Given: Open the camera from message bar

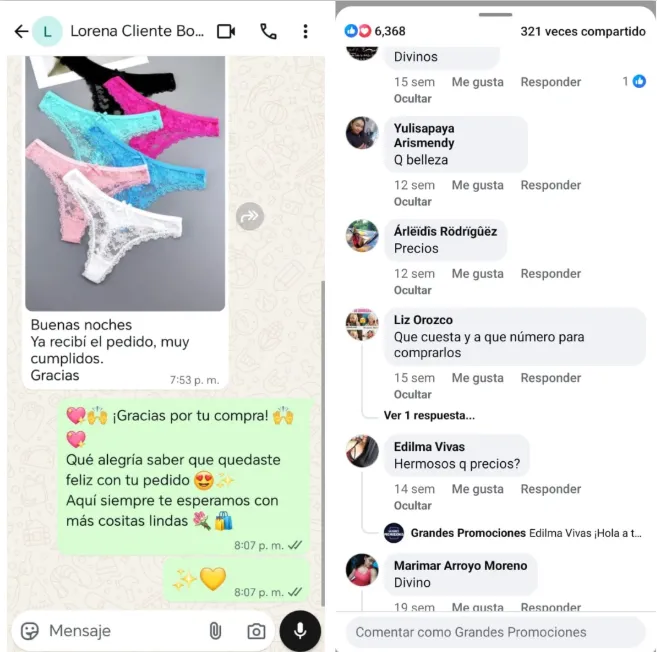Looking at the screenshot, I should 256,631.
